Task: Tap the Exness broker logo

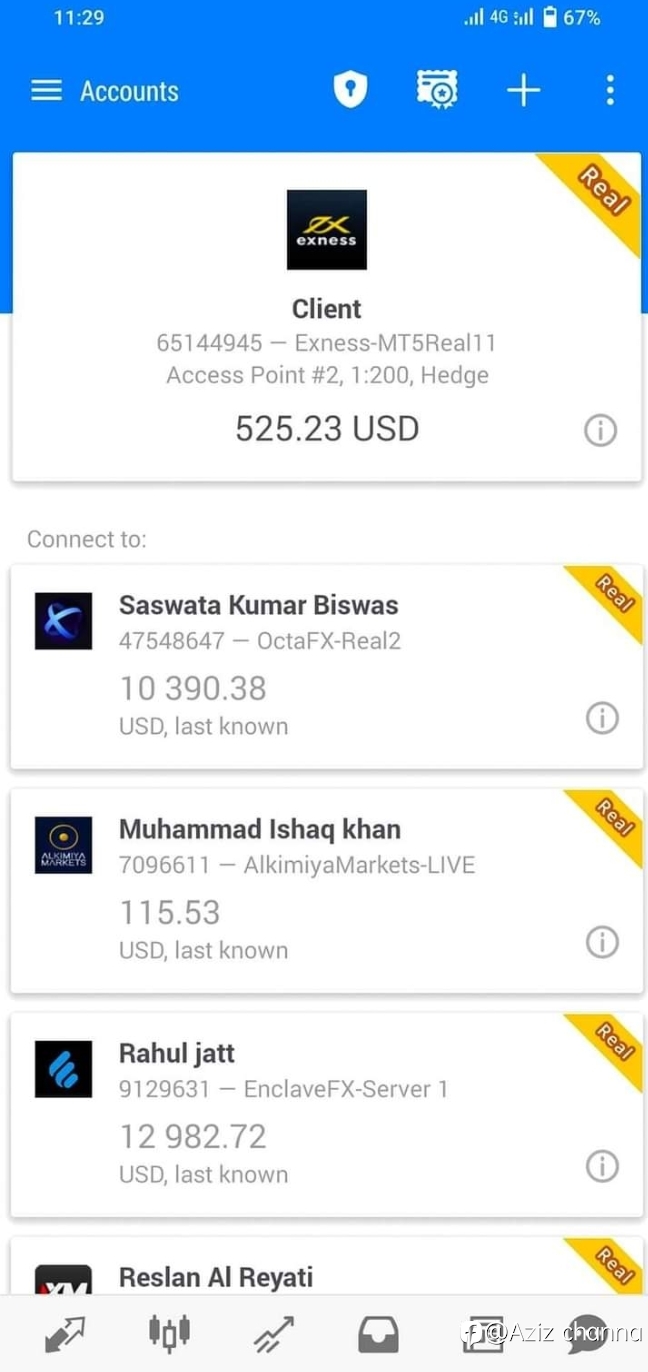Action: click(327, 230)
